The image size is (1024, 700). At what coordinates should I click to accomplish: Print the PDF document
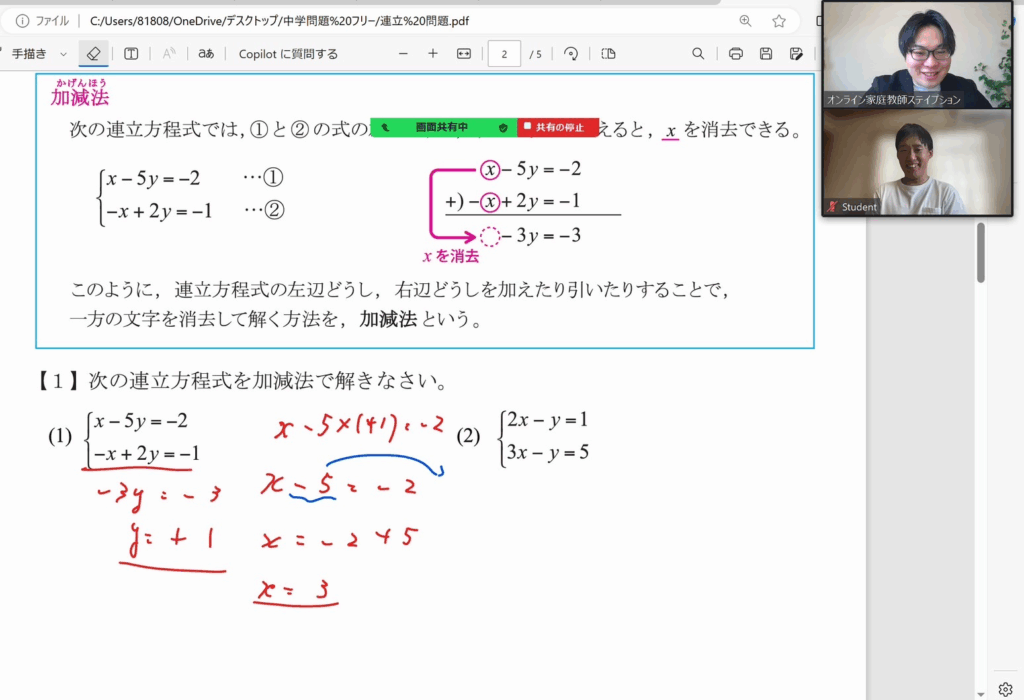735,54
